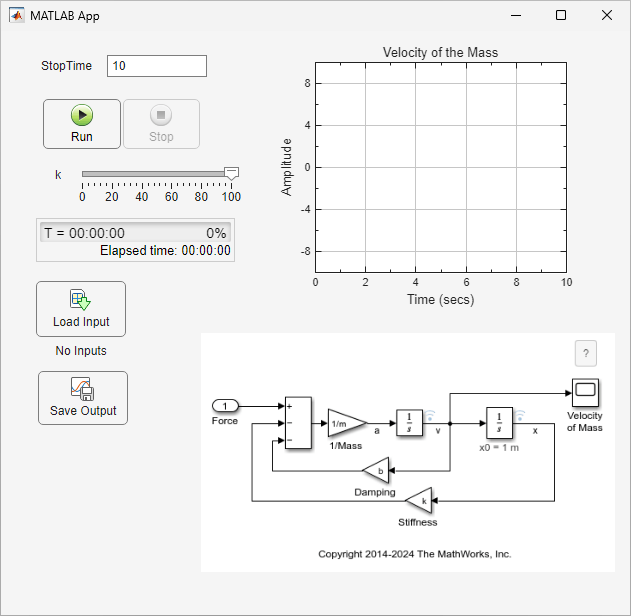Open help with the question mark button
This screenshot has height=616, width=631.
click(x=586, y=353)
